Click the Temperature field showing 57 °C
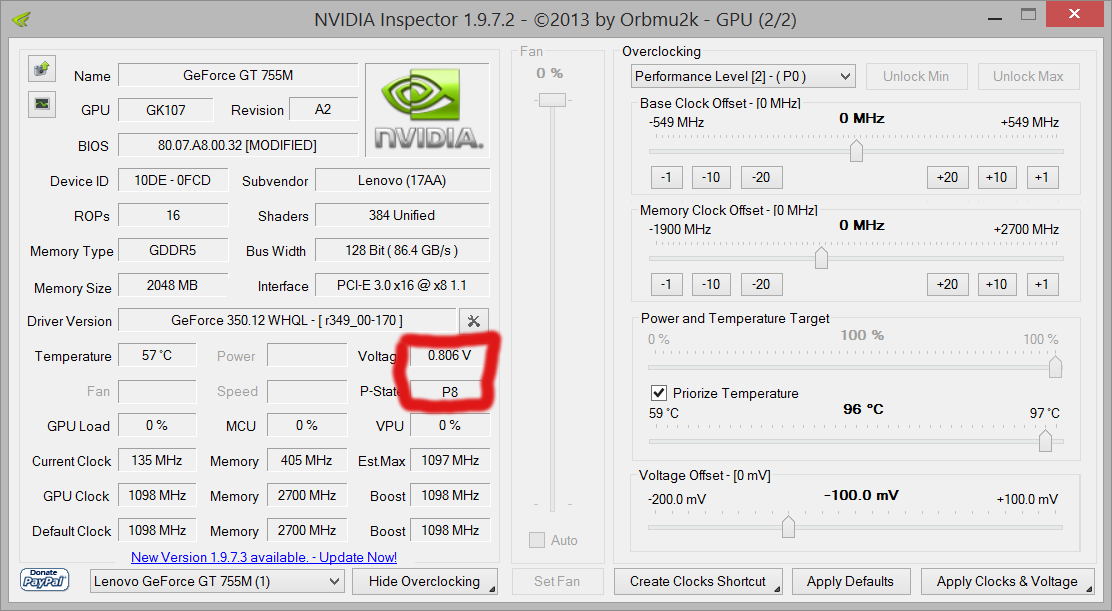 [157, 355]
